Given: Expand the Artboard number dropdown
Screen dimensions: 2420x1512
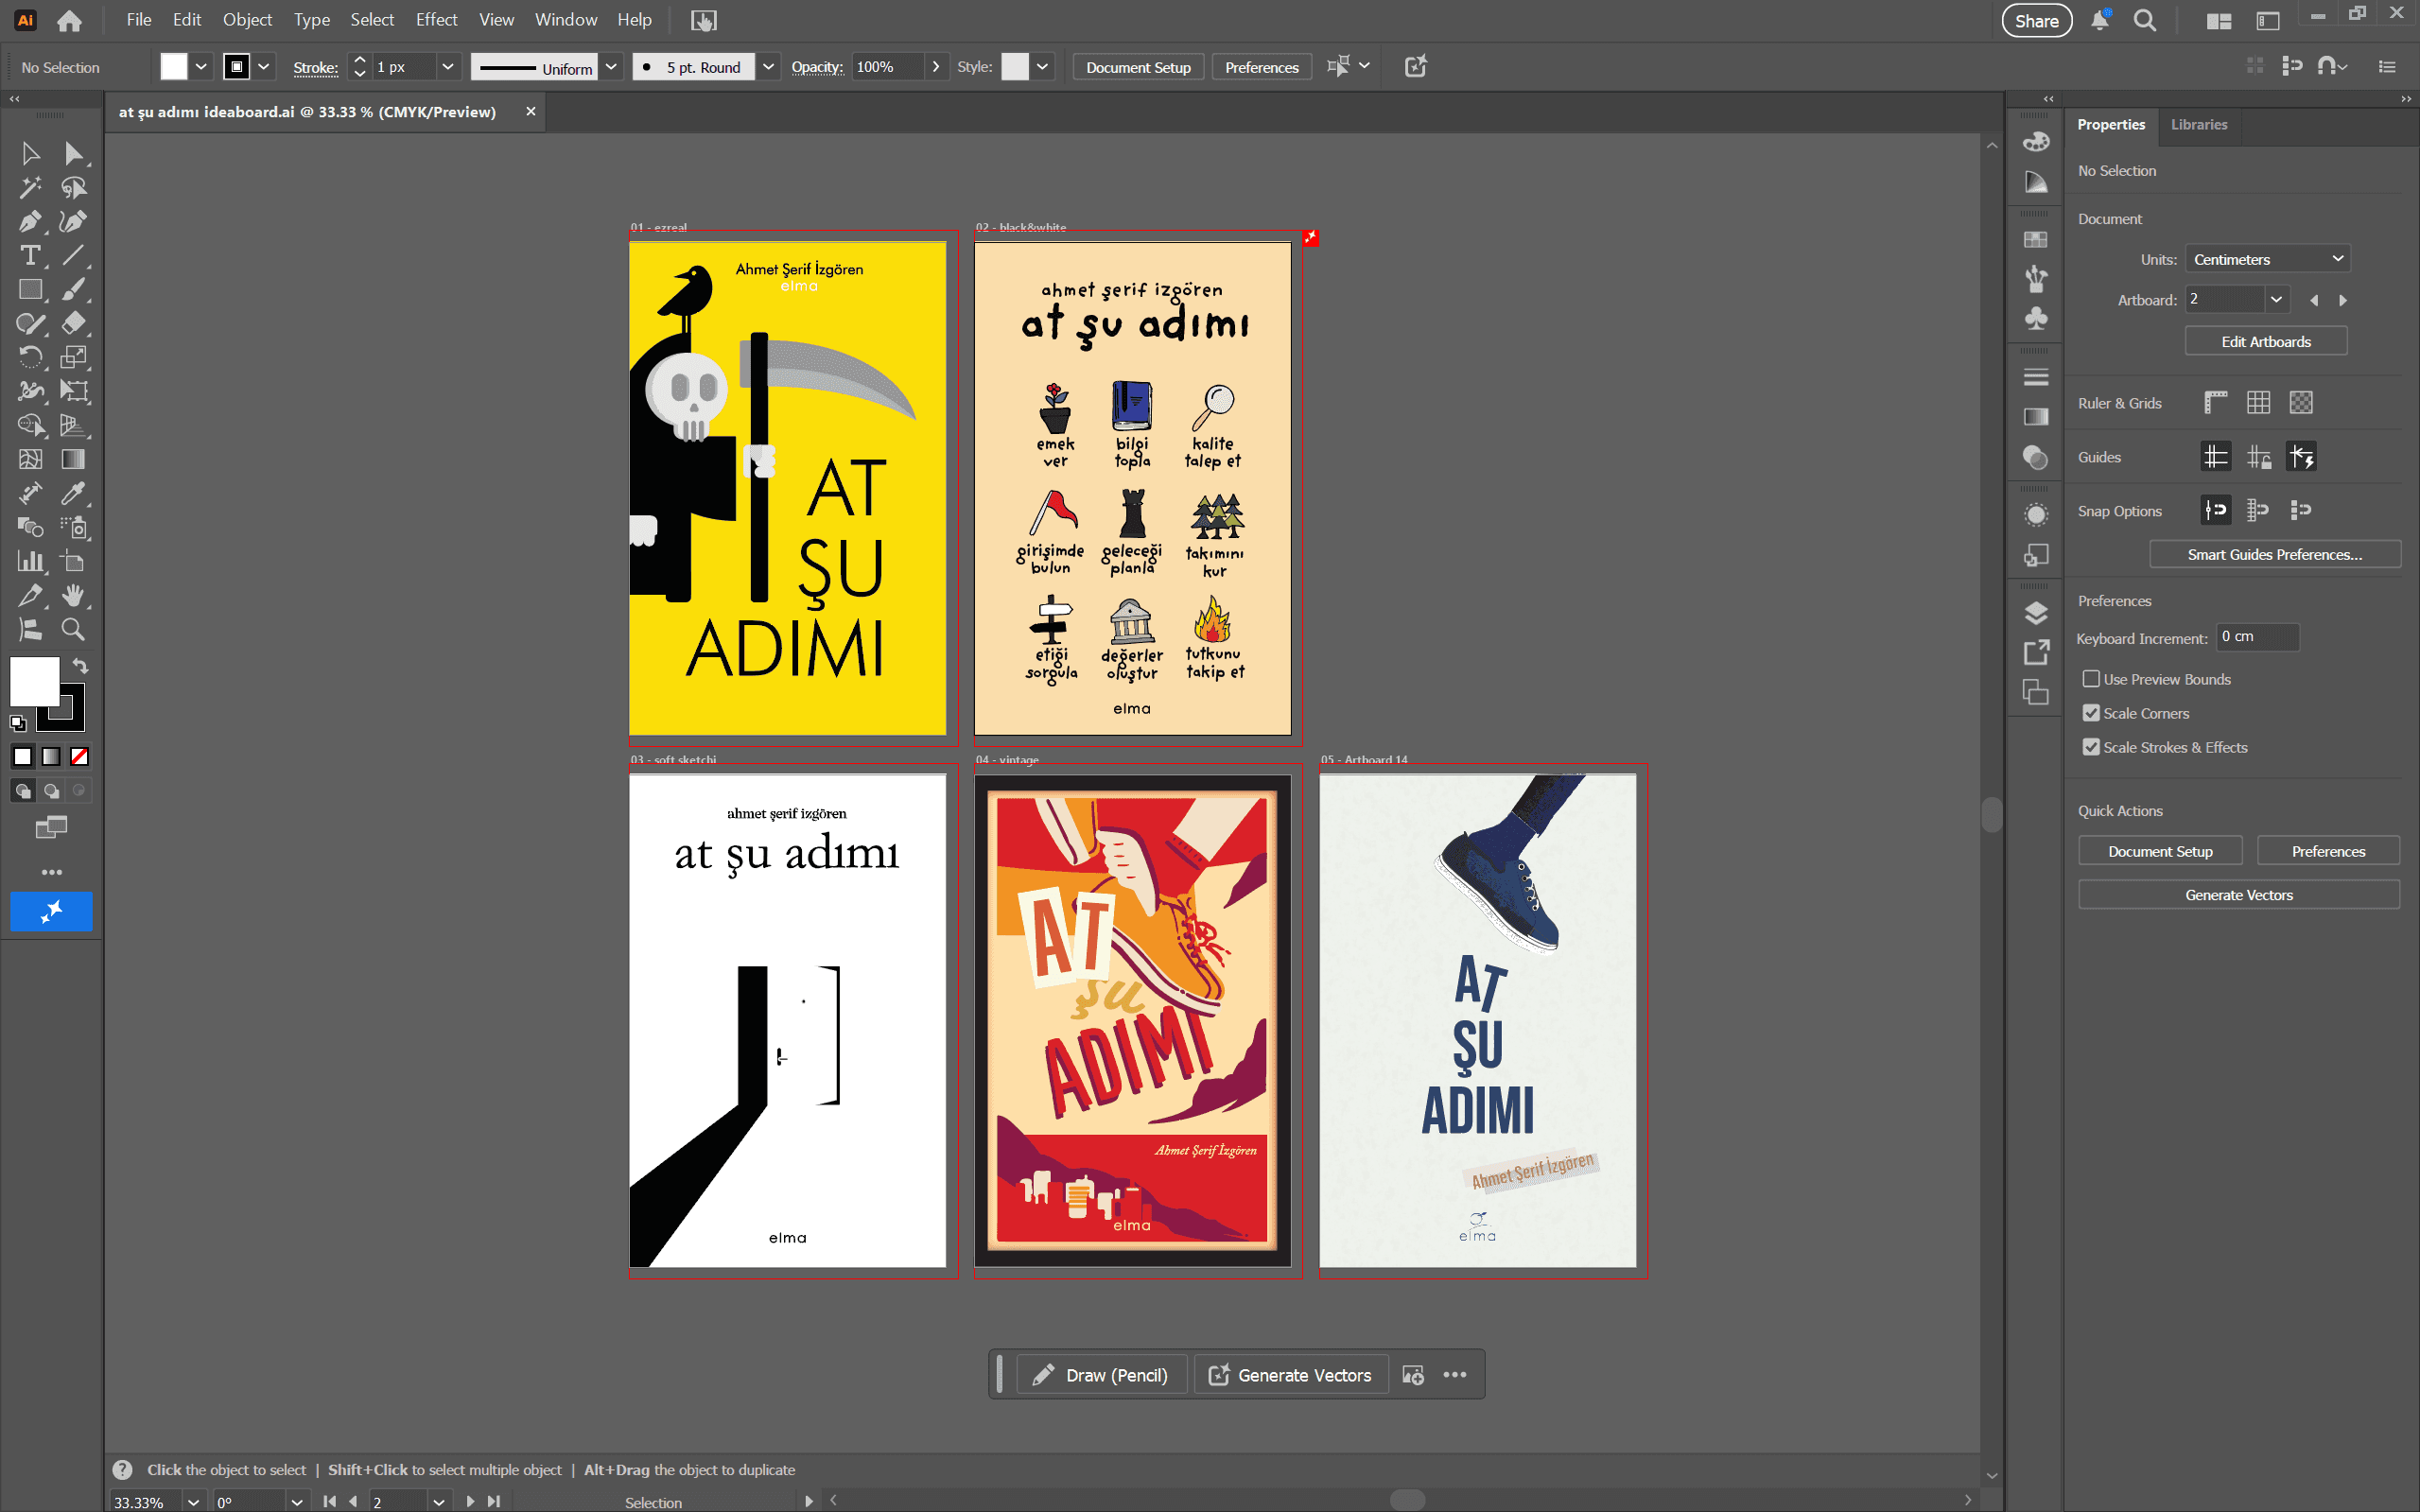Looking at the screenshot, I should 2276,299.
